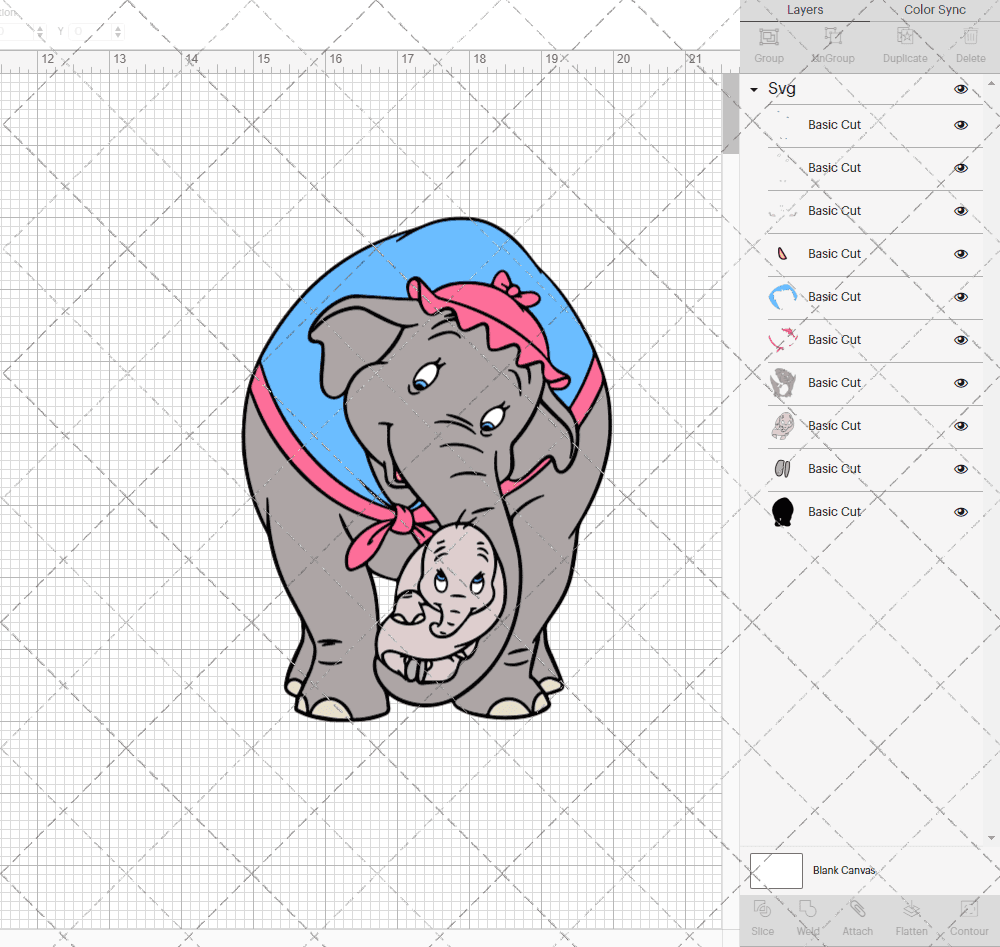Switch to the Color Sync tab
The image size is (1000, 947).
pos(934,10)
